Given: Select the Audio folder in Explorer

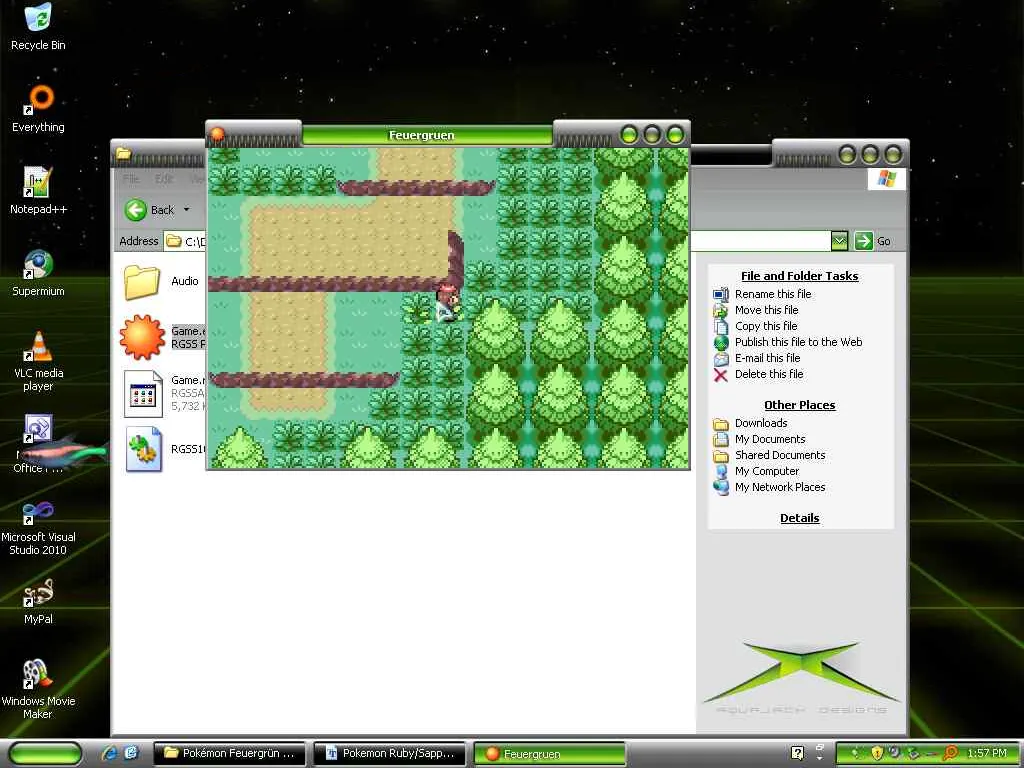Looking at the screenshot, I should point(142,282).
